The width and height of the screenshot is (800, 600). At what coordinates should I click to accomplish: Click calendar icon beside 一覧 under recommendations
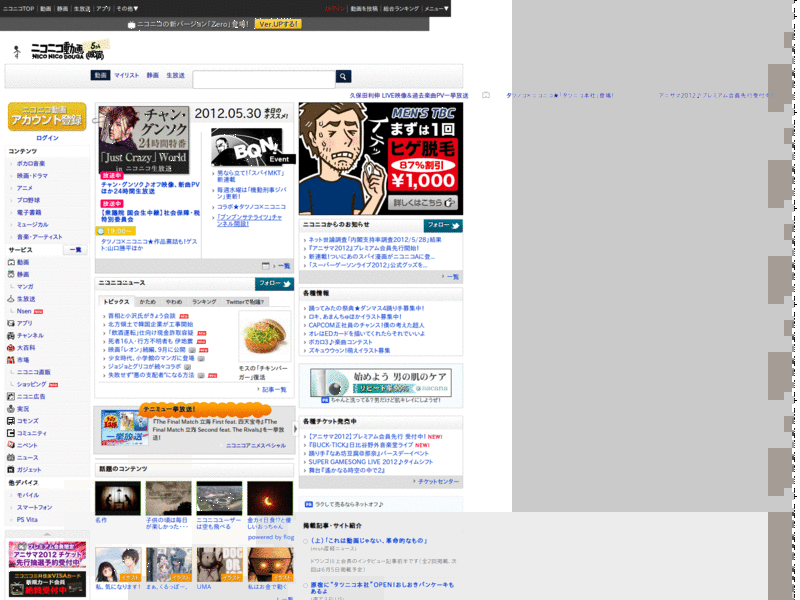(x=265, y=266)
